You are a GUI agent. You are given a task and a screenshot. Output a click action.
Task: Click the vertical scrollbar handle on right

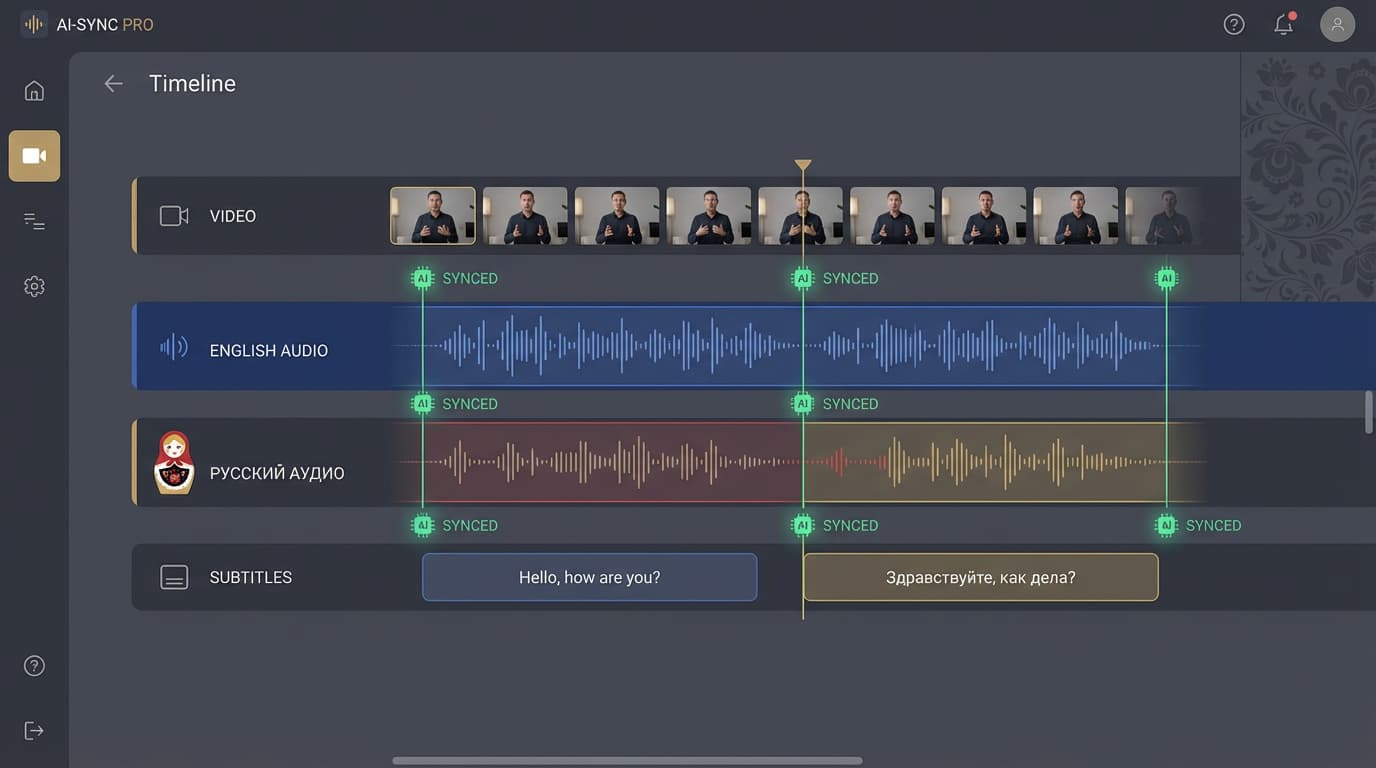(x=1369, y=412)
